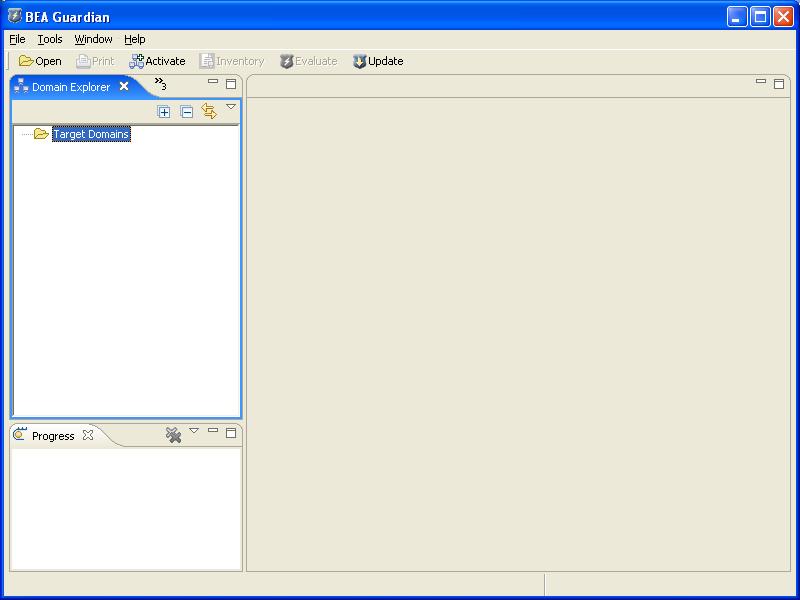800x600 pixels.
Task: Minimize the Progress panel
Action: coord(213,431)
